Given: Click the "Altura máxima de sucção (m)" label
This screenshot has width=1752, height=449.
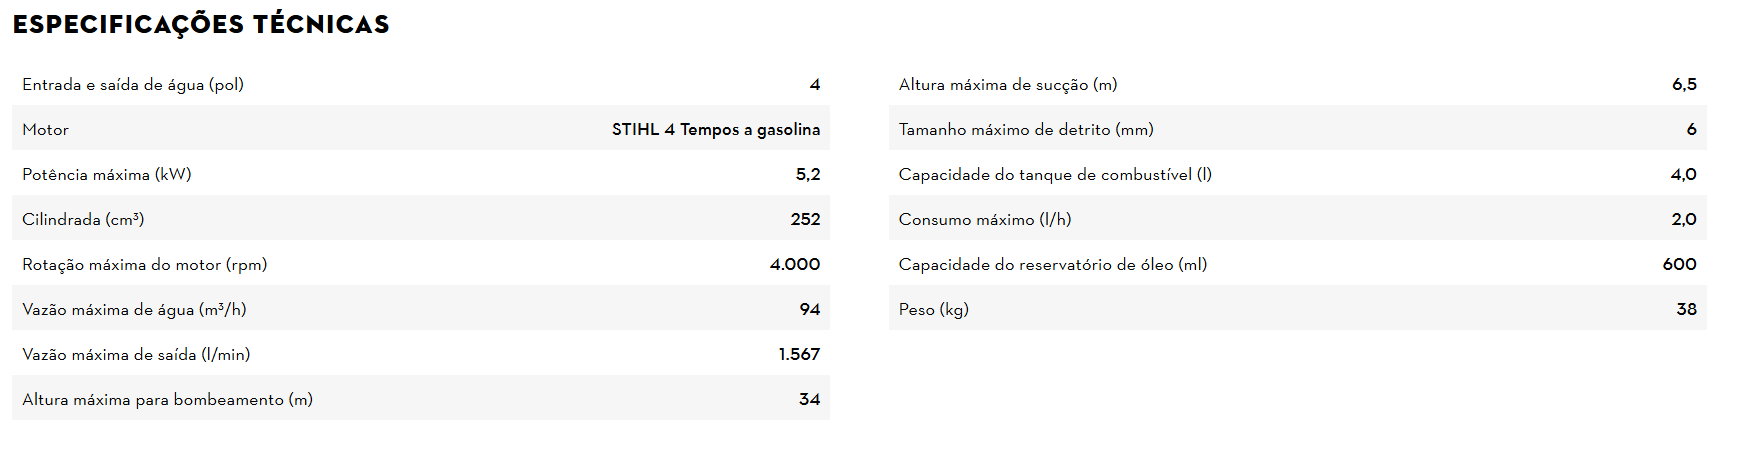Looking at the screenshot, I should pos(1008,85).
